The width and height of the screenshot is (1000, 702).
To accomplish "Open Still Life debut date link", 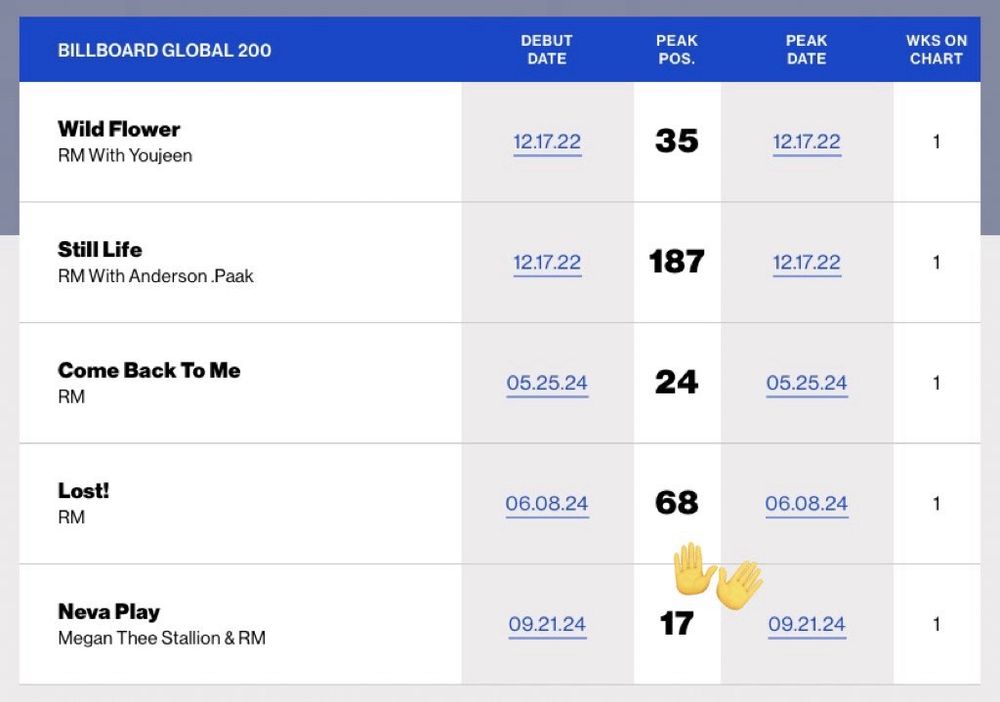I will 547,262.
